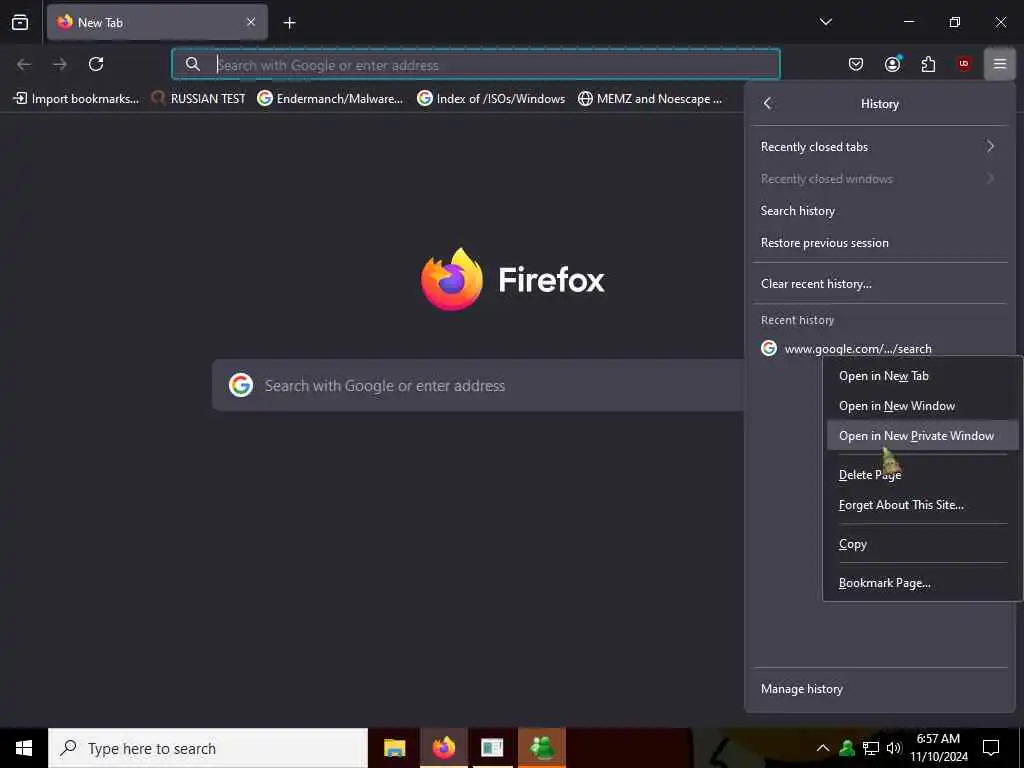Click the taskbar Type here to search box
Screen dimensions: 1024x768
pyautogui.click(x=208, y=748)
